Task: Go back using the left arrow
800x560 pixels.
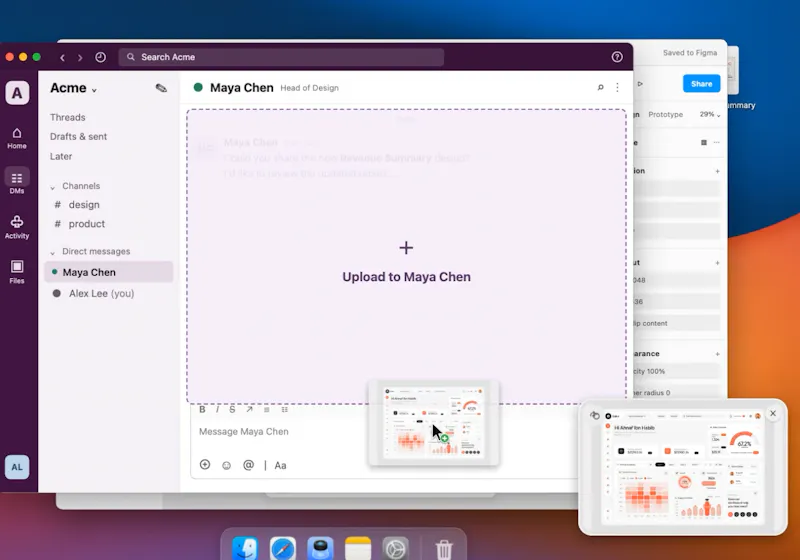Action: (x=62, y=58)
